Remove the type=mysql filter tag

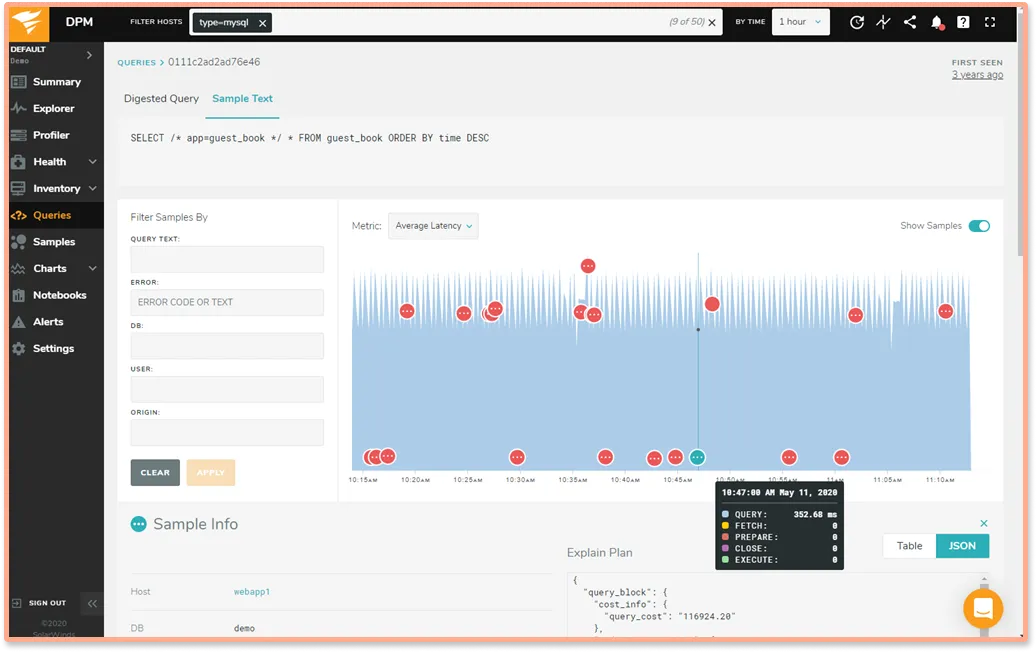(x=262, y=23)
